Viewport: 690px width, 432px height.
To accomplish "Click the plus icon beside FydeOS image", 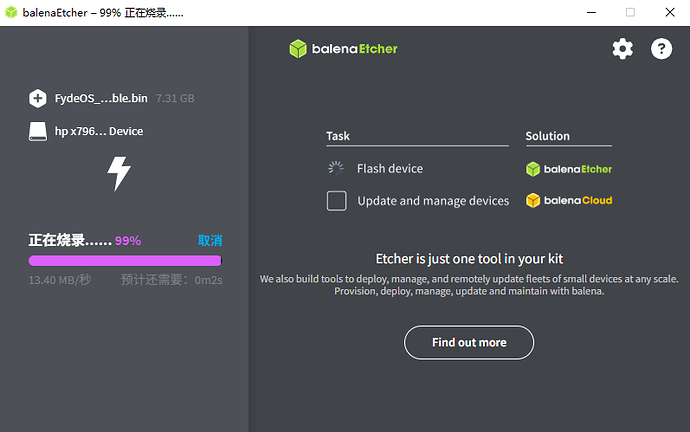I will click(38, 98).
